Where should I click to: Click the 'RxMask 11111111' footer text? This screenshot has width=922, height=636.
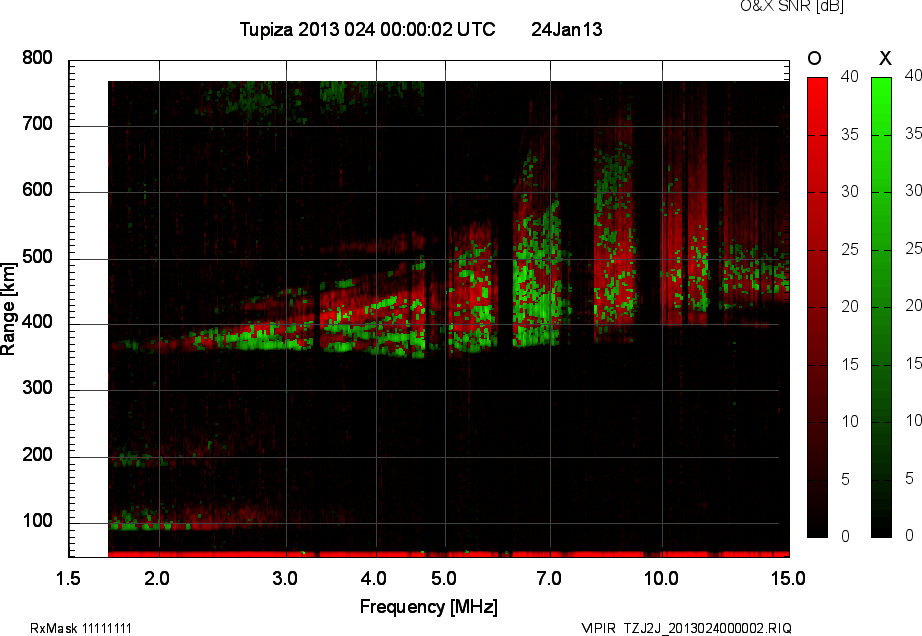(x=81, y=628)
